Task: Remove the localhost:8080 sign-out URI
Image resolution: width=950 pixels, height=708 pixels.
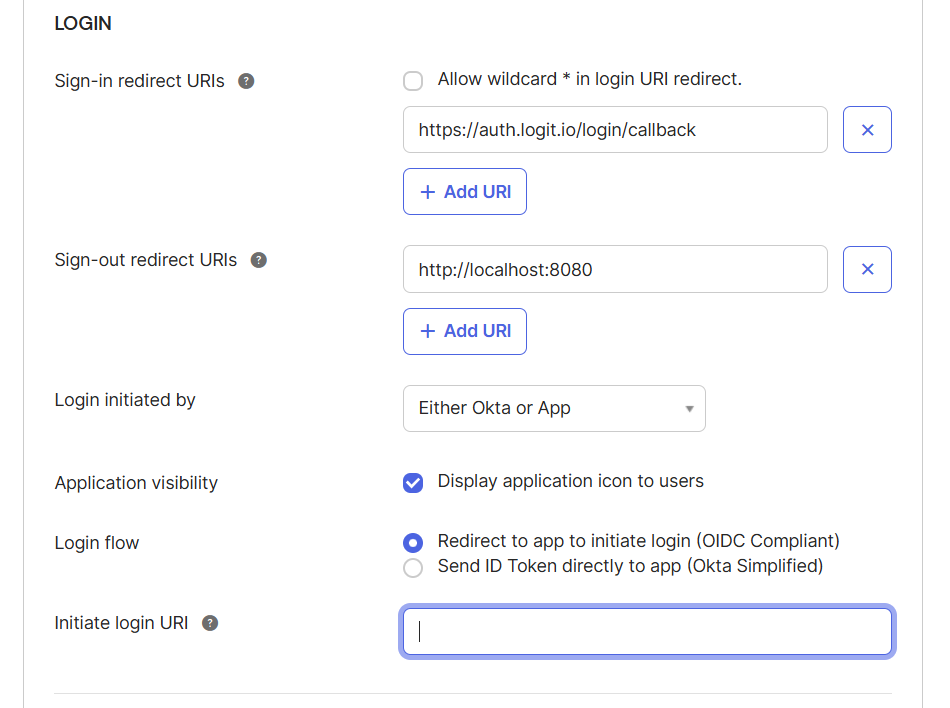Action: point(866,269)
